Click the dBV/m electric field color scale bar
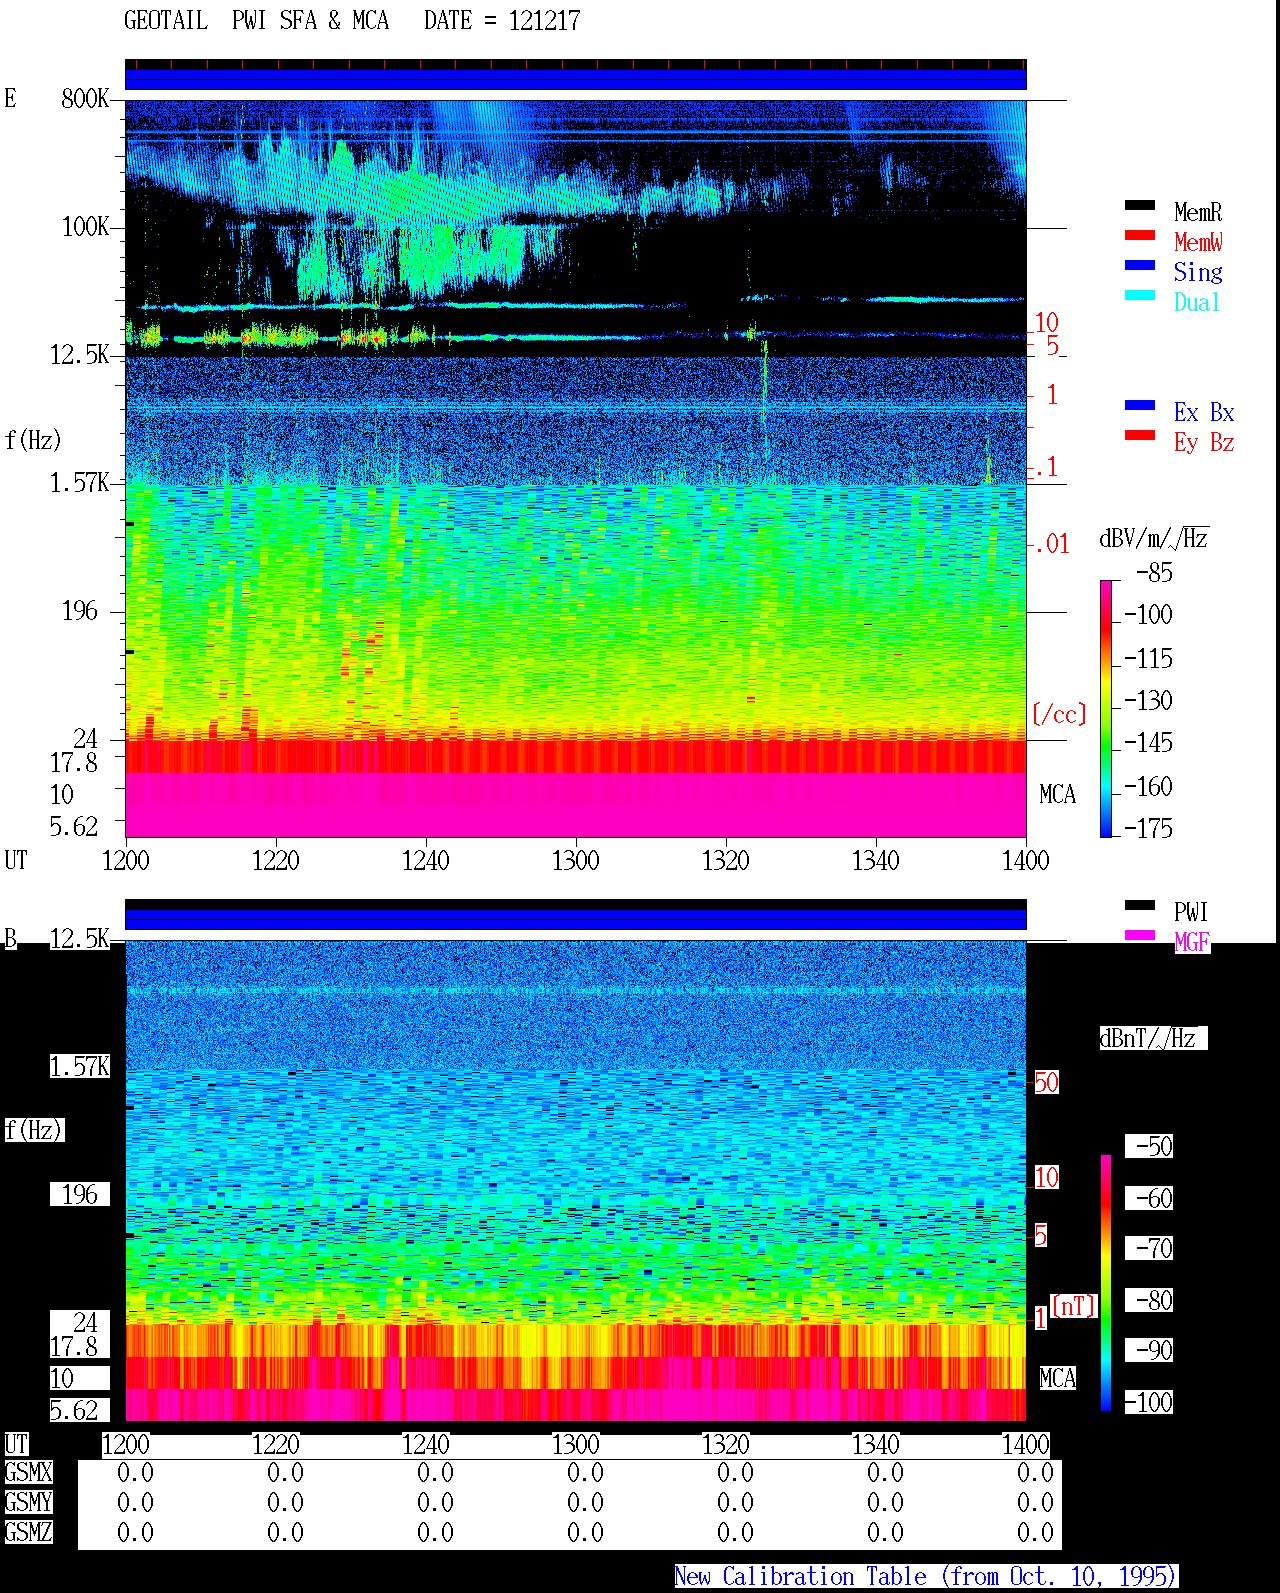The image size is (1280, 1593). point(1106,708)
